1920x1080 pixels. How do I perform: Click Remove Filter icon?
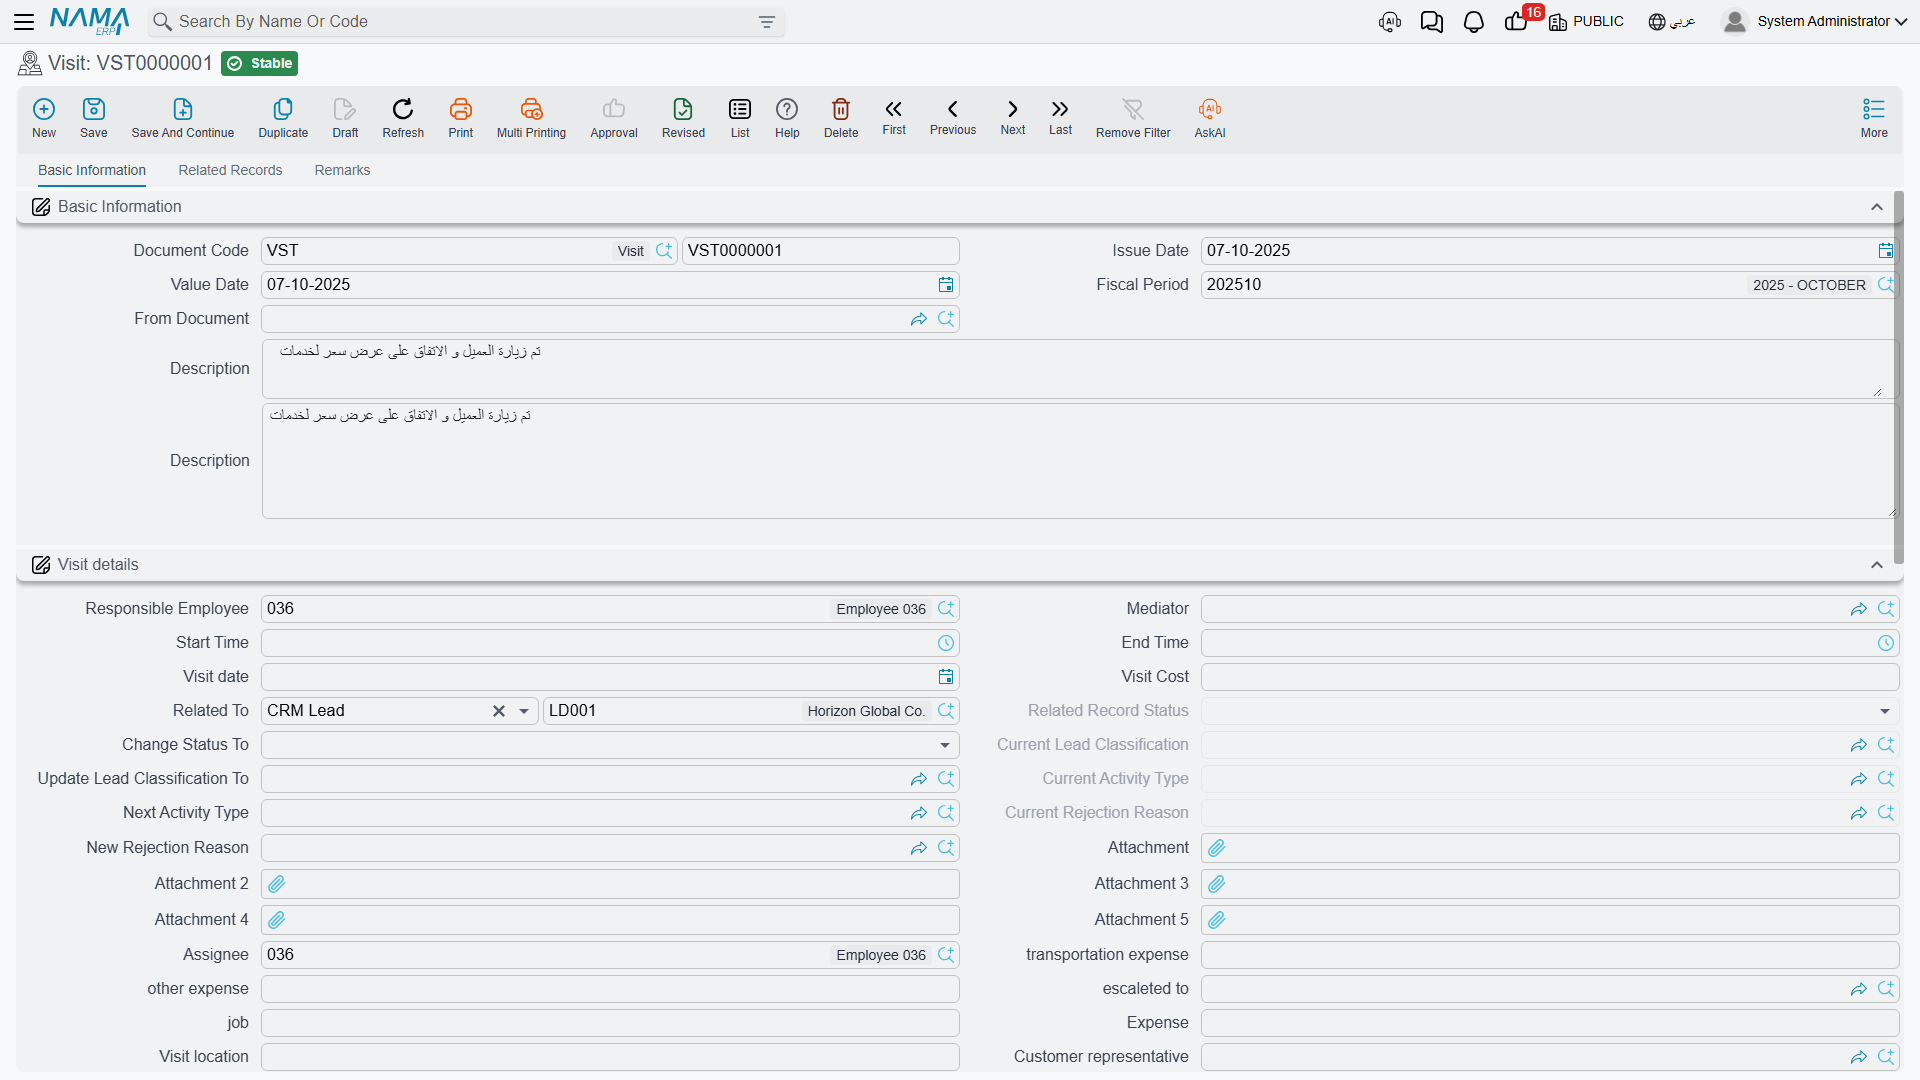tap(1133, 118)
